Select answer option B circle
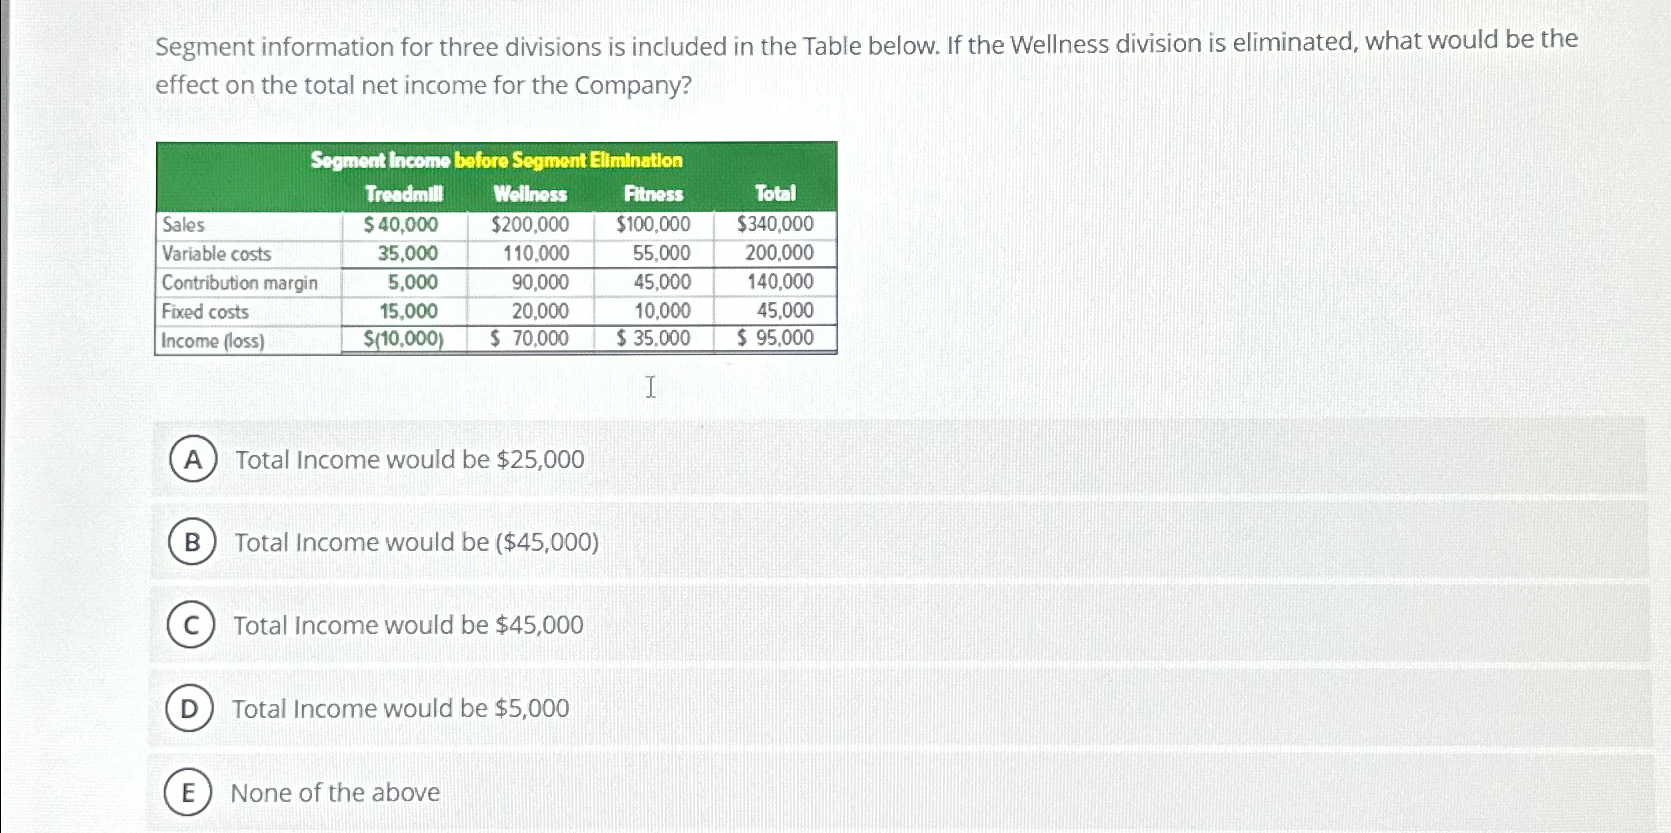Image resolution: width=1671 pixels, height=833 pixels. click(190, 543)
